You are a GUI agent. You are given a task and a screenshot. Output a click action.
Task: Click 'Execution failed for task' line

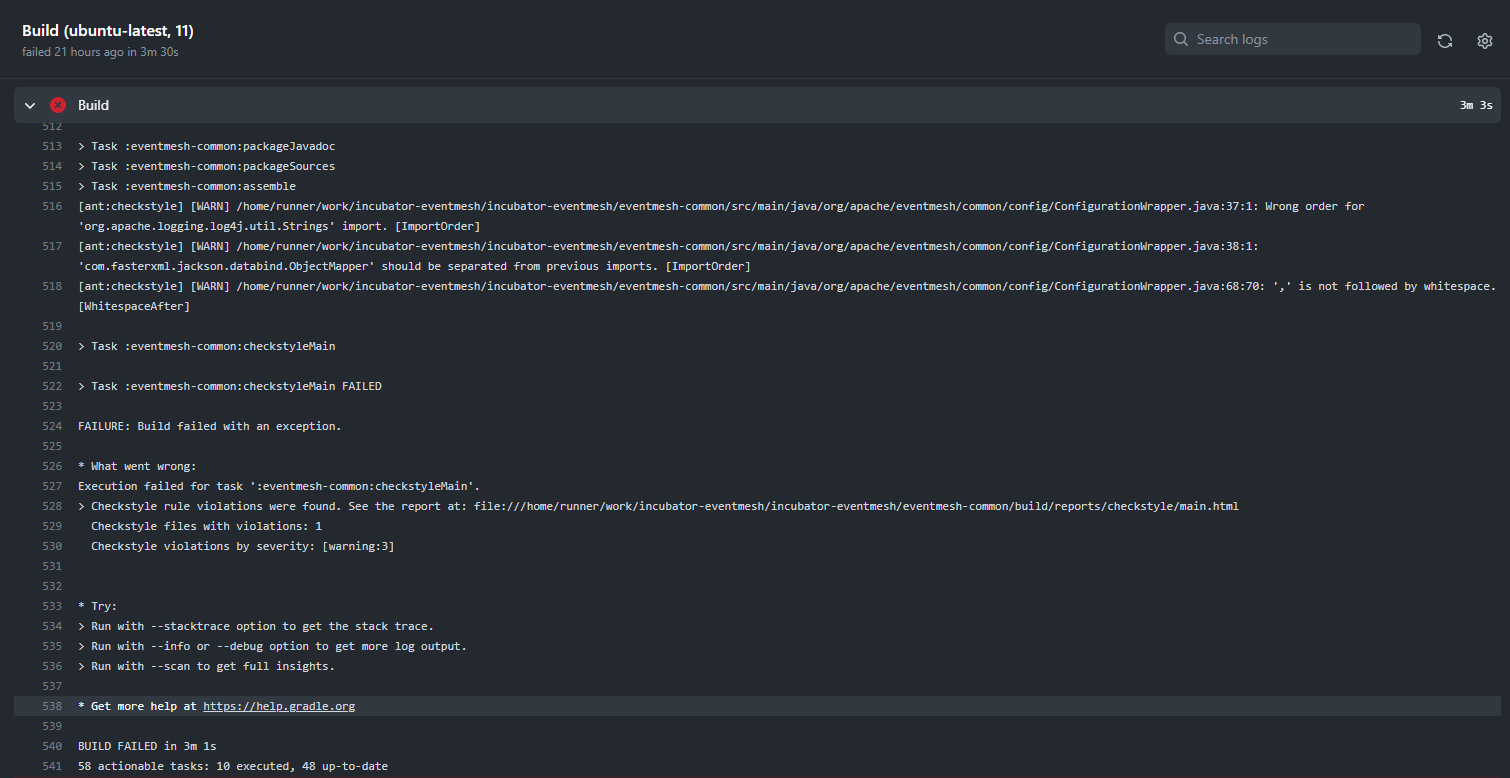pyautogui.click(x=279, y=486)
